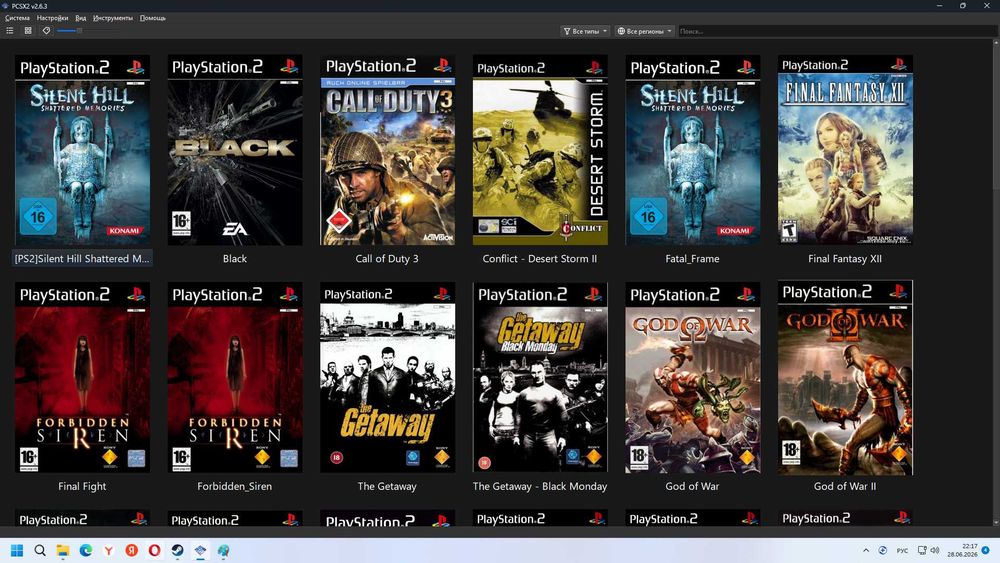Toggle cover titles tag icon
Screen dimensions: 1000x563
46,31
